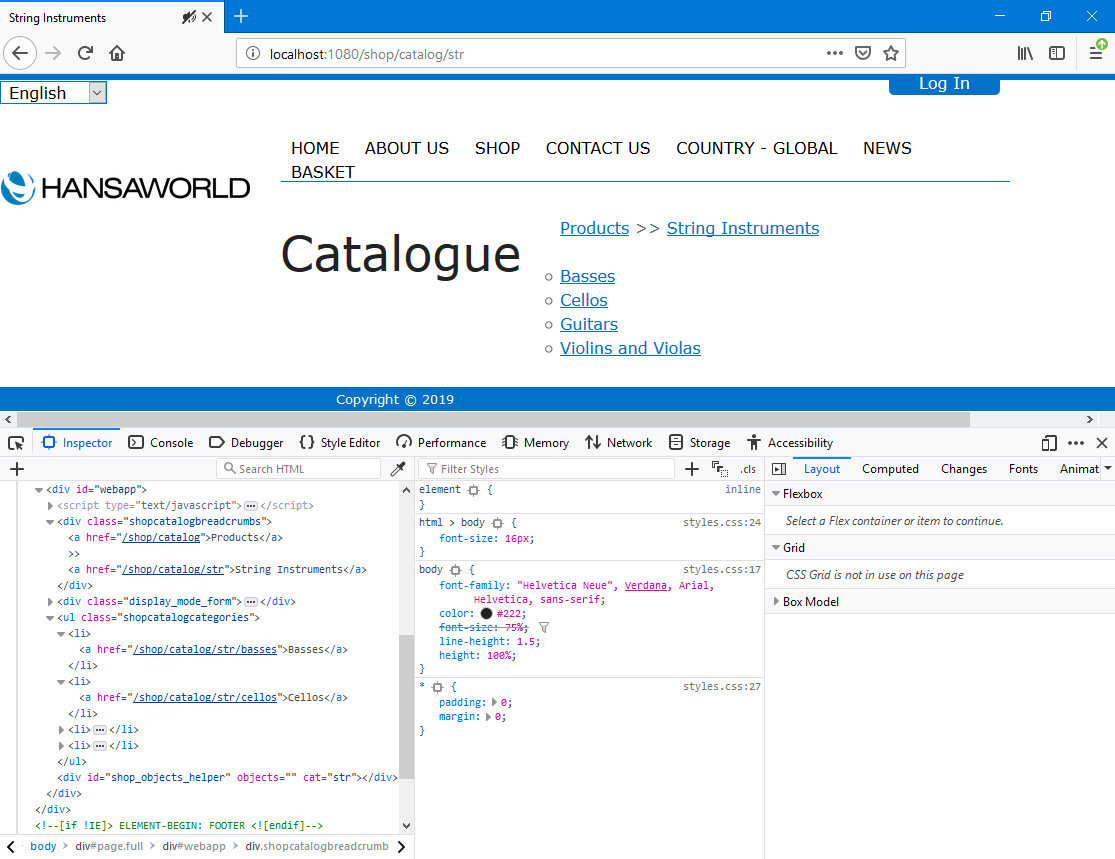Select div#webapp in the breadcrumb trail
1115x859 pixels.
pyautogui.click(x=193, y=846)
